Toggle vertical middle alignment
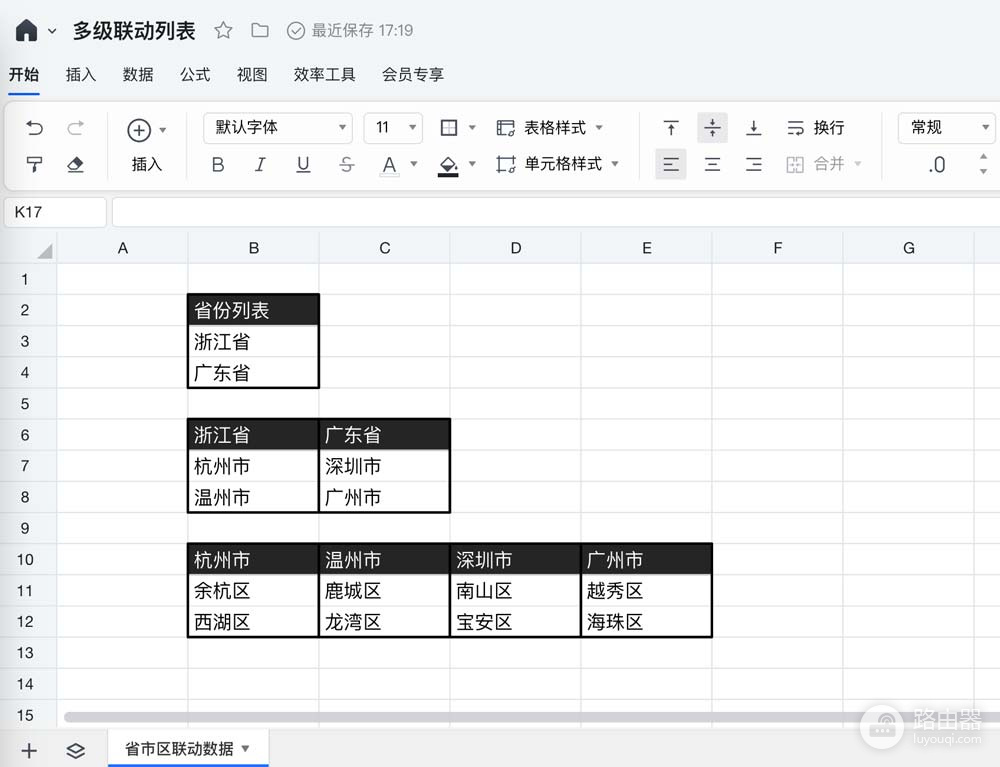 712,128
